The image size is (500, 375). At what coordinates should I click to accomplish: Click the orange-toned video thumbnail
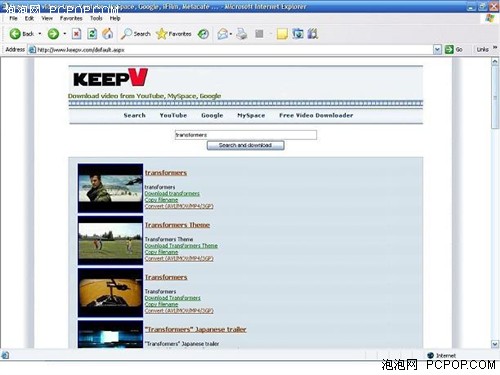pos(110,293)
